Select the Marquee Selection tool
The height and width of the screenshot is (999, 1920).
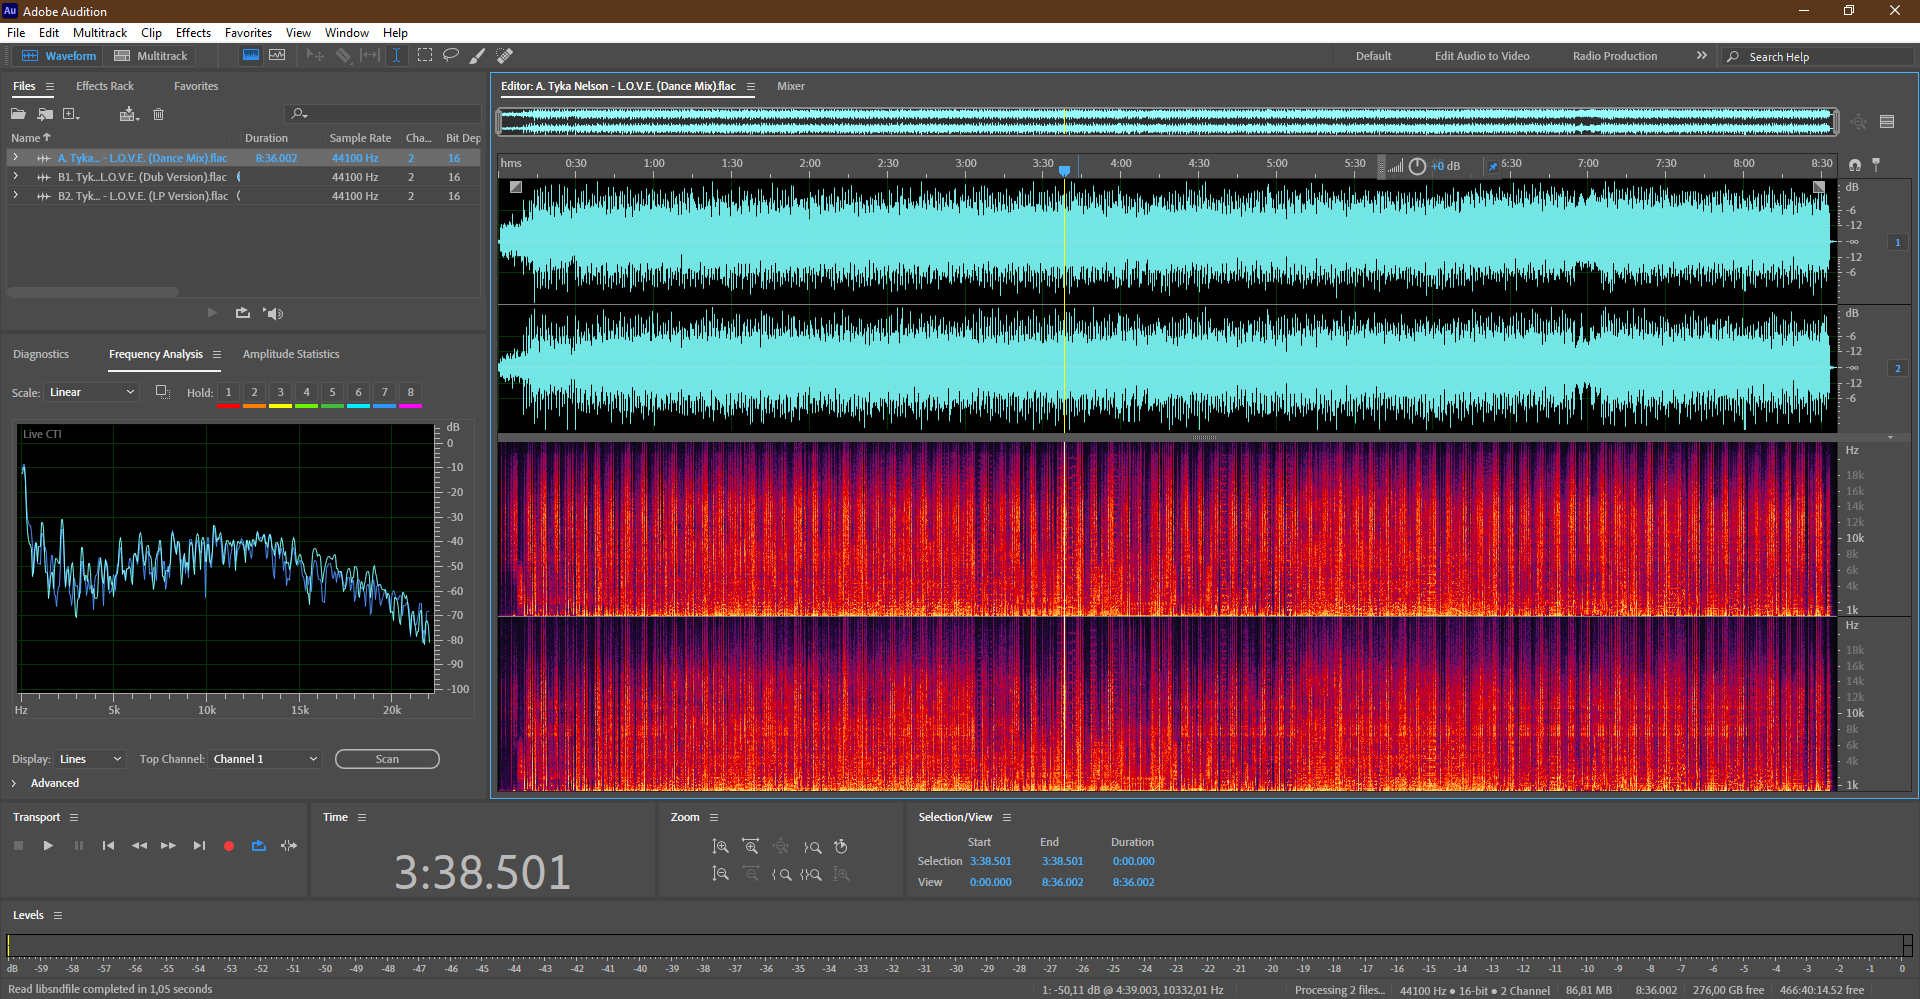point(425,56)
